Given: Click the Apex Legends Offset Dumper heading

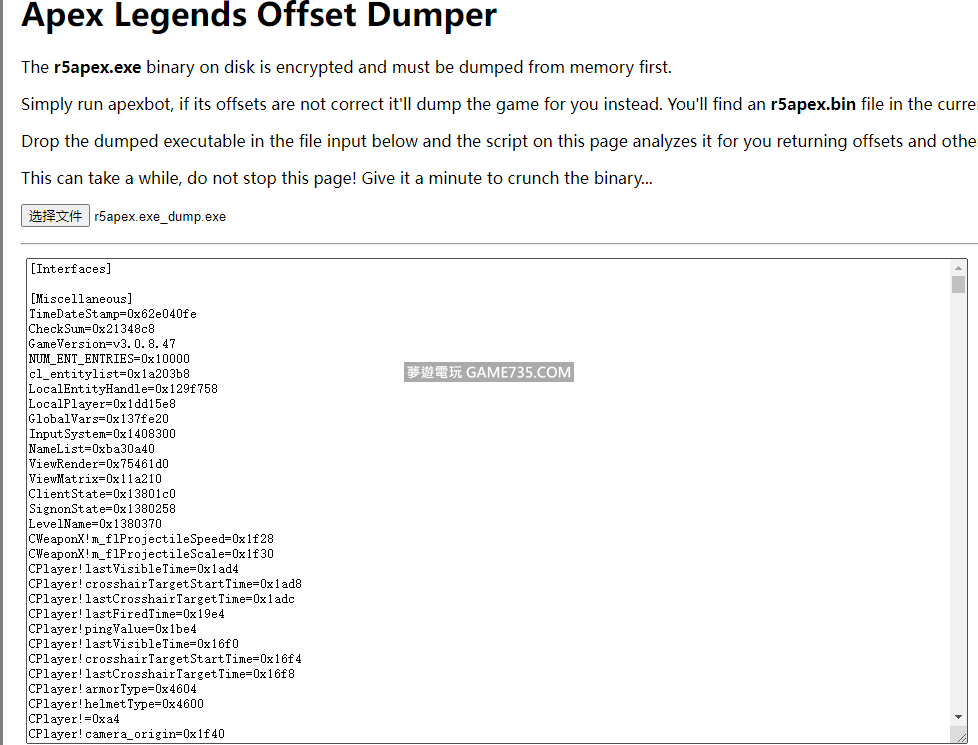Looking at the screenshot, I should pyautogui.click(x=259, y=14).
